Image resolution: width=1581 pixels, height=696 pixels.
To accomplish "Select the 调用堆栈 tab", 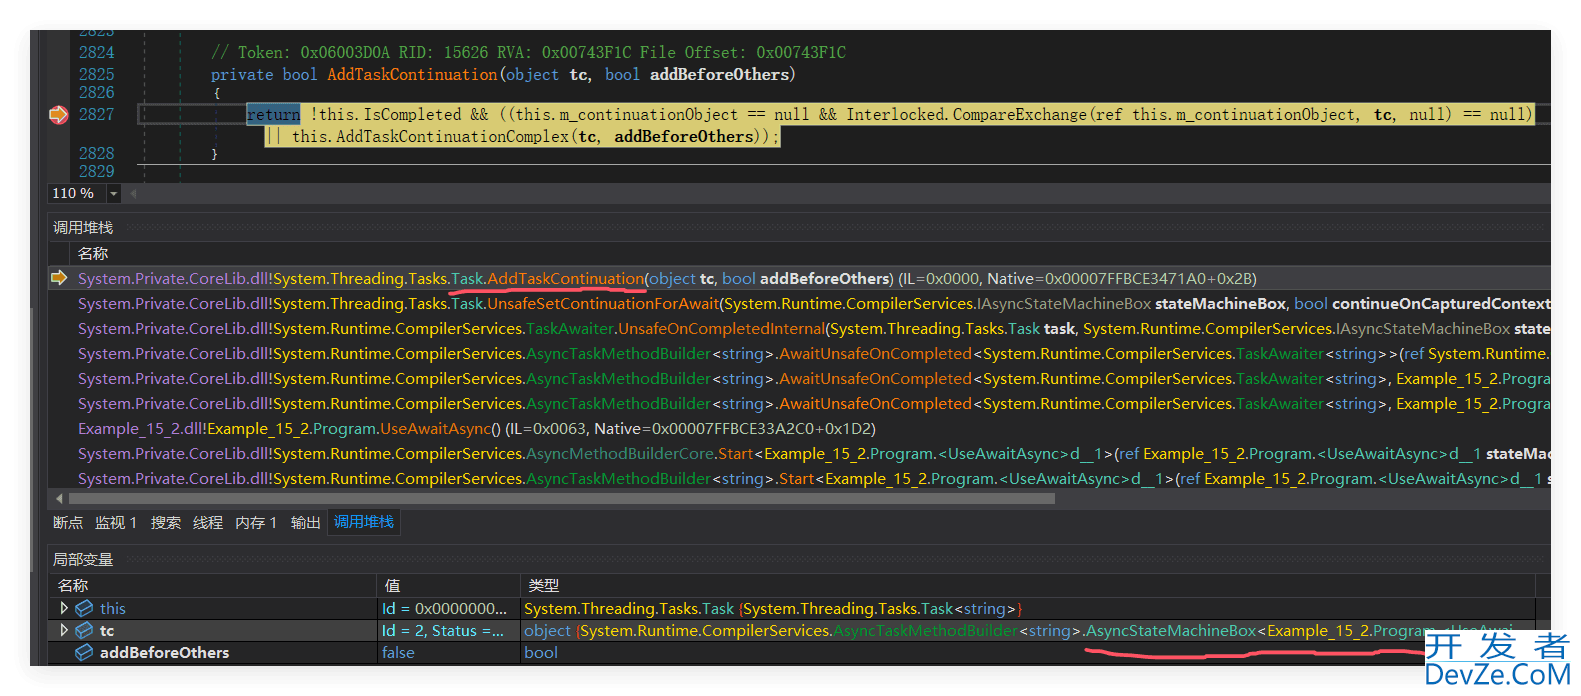I will pyautogui.click(x=364, y=522).
